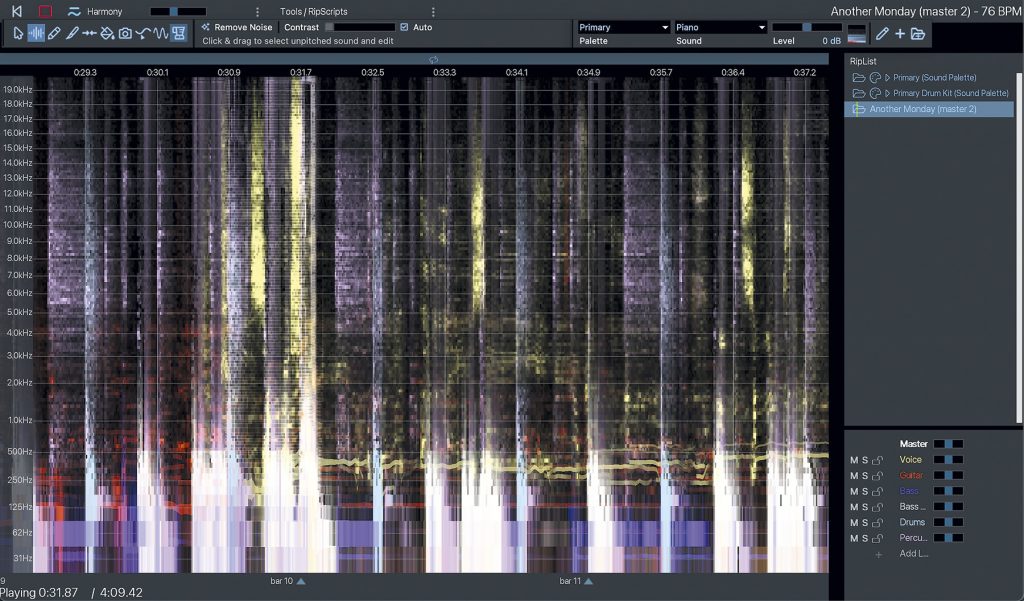Unlock the Guitar layer padlock
1024x601 pixels.
point(878,475)
